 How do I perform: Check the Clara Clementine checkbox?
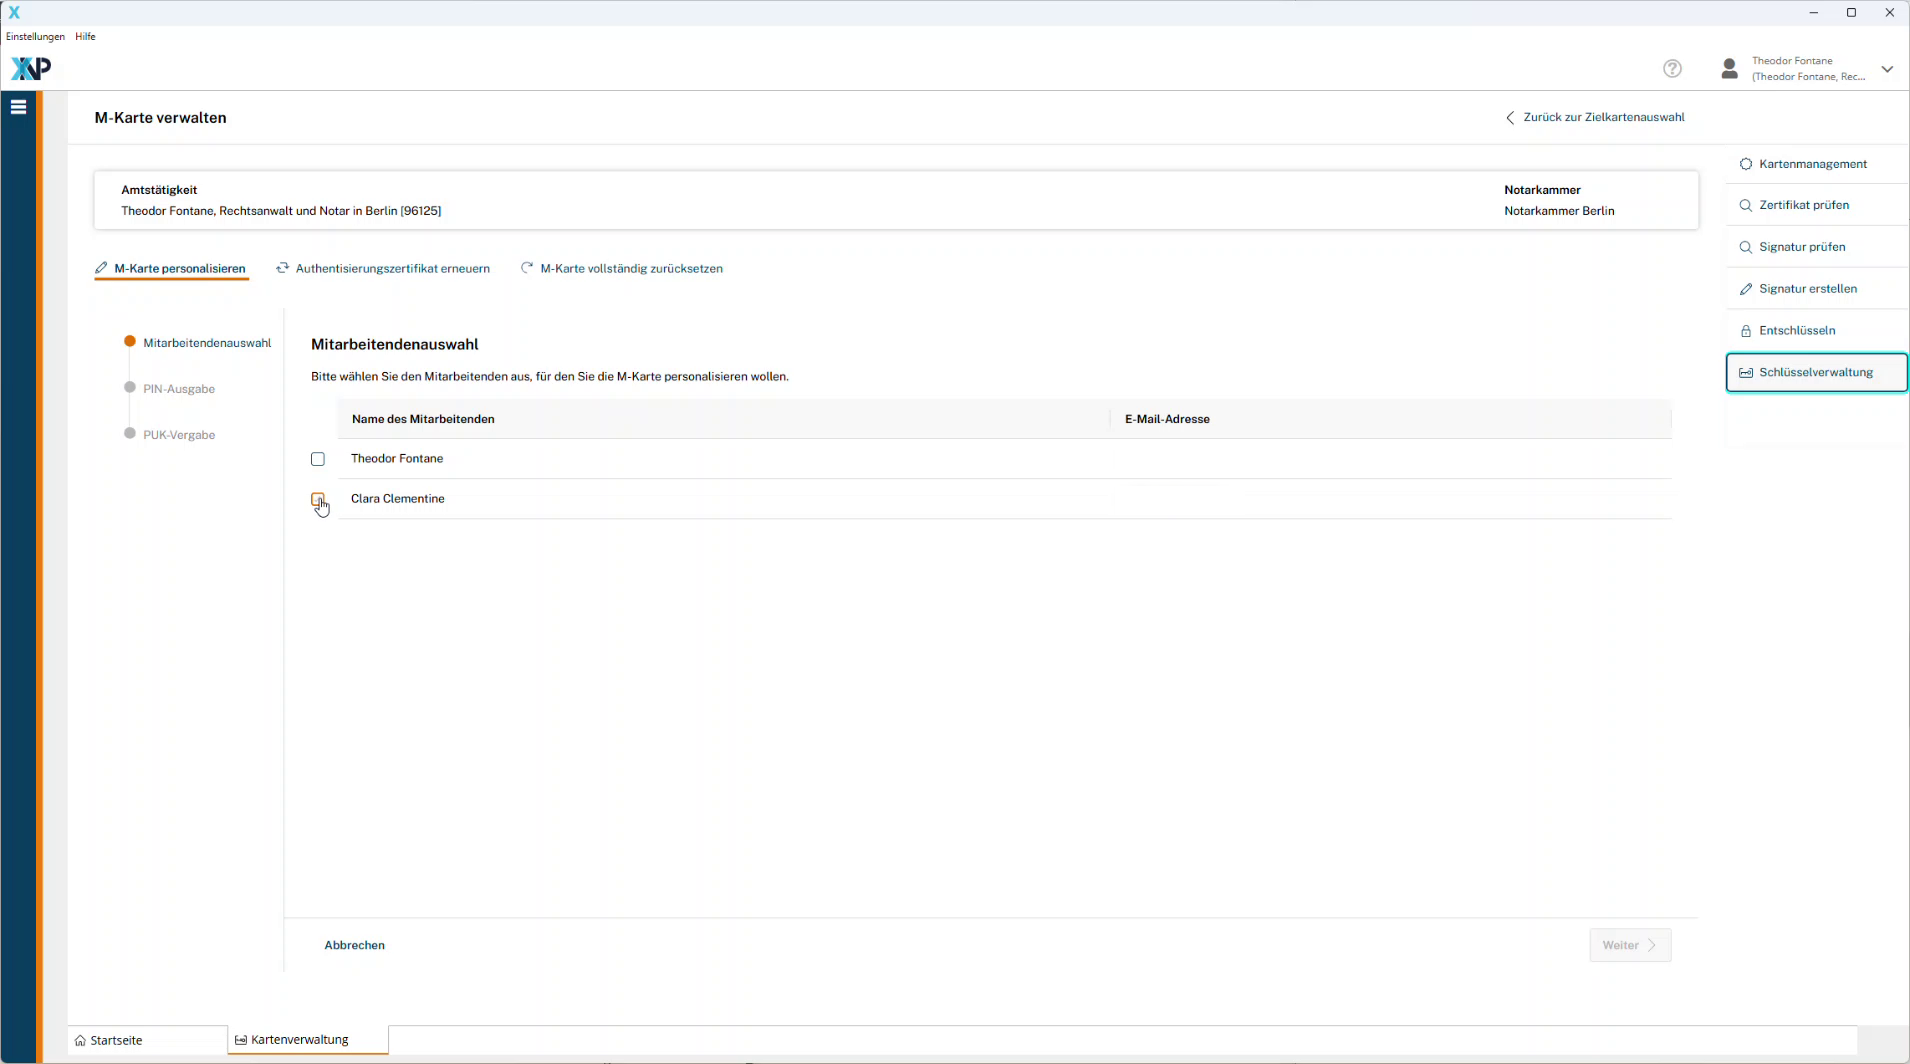pyautogui.click(x=318, y=499)
